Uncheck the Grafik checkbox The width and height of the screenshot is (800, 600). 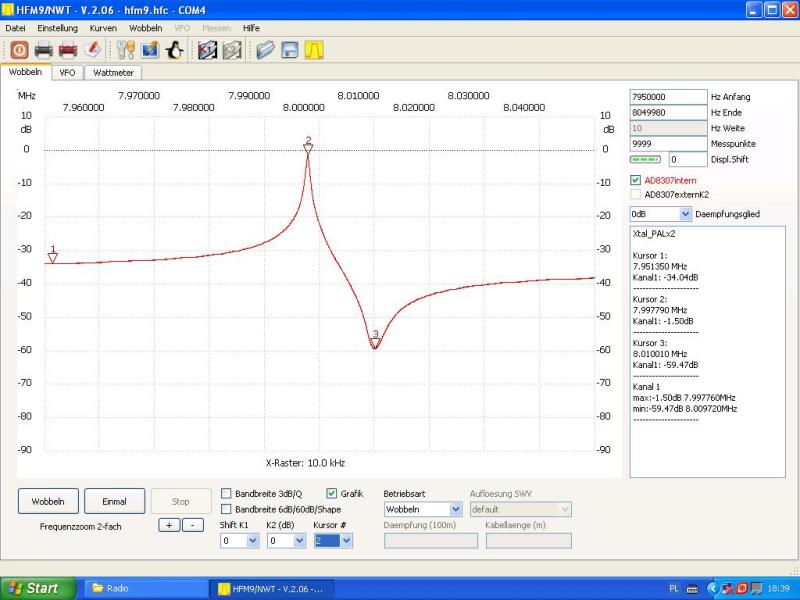click(x=332, y=493)
